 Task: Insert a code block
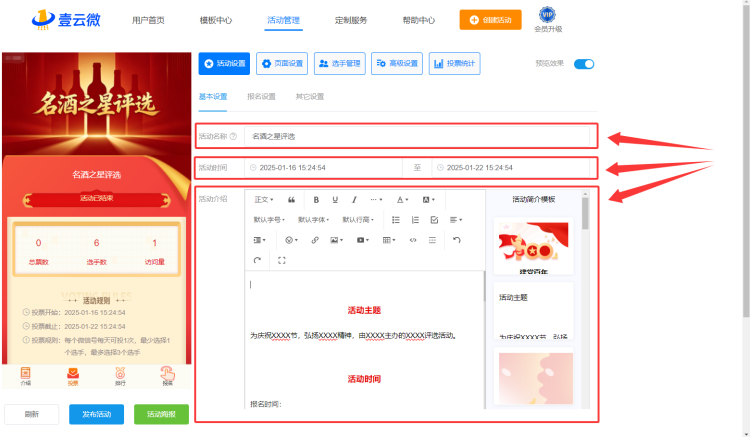[413, 240]
